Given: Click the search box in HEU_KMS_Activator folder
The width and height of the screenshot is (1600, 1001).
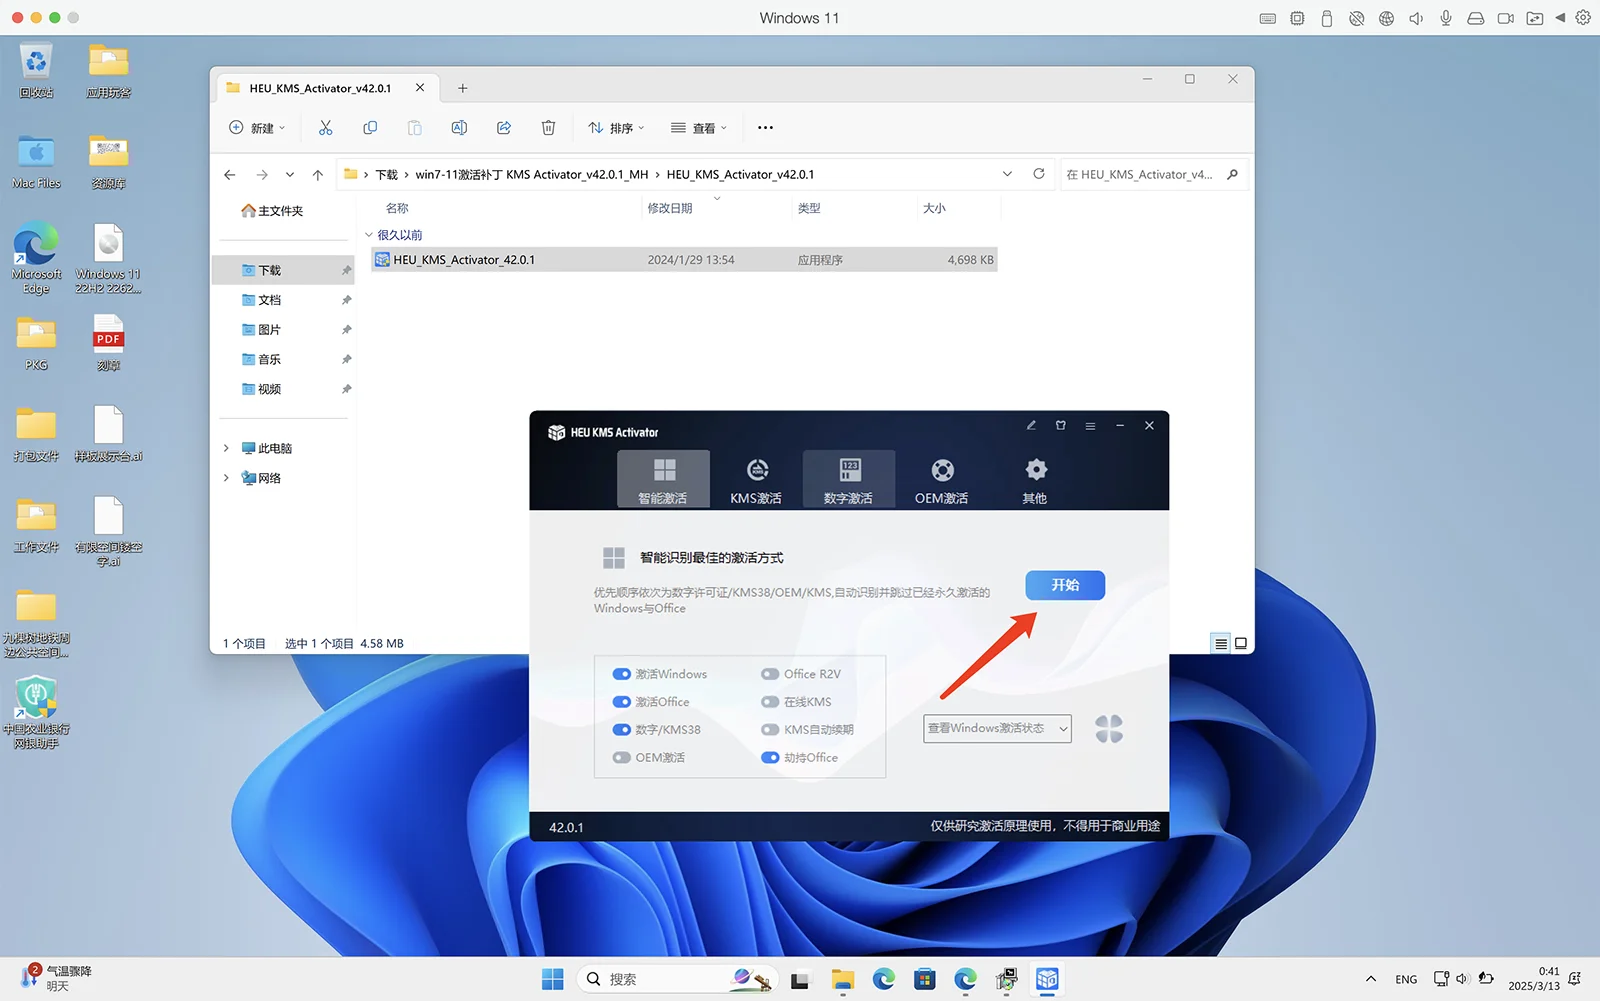Looking at the screenshot, I should [x=1152, y=174].
